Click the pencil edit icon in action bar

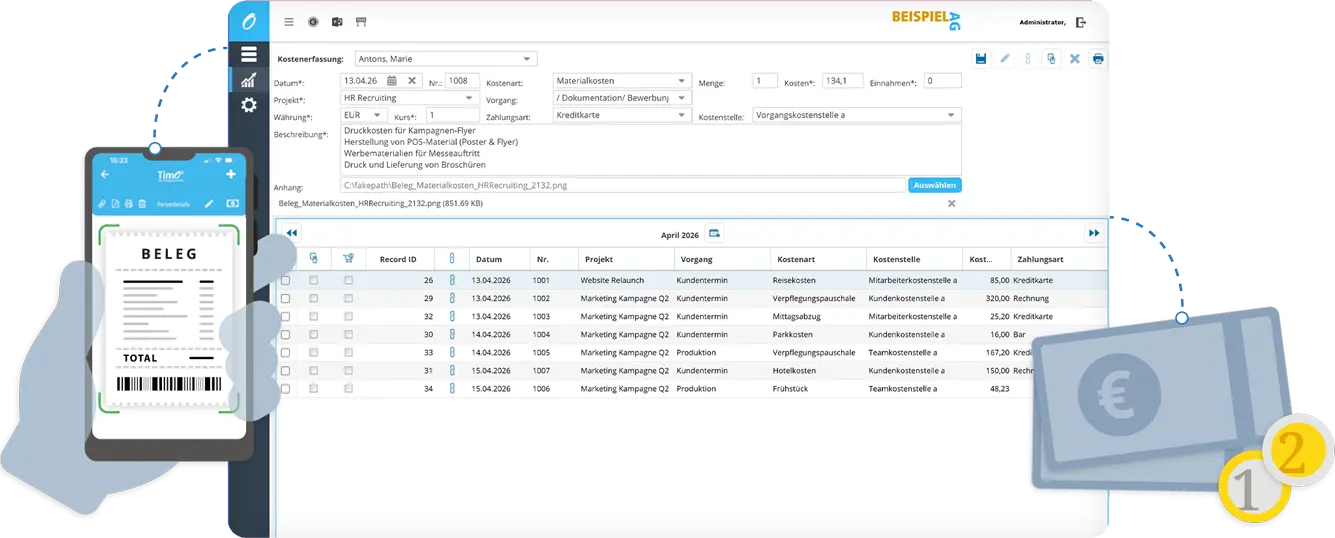pos(1005,59)
